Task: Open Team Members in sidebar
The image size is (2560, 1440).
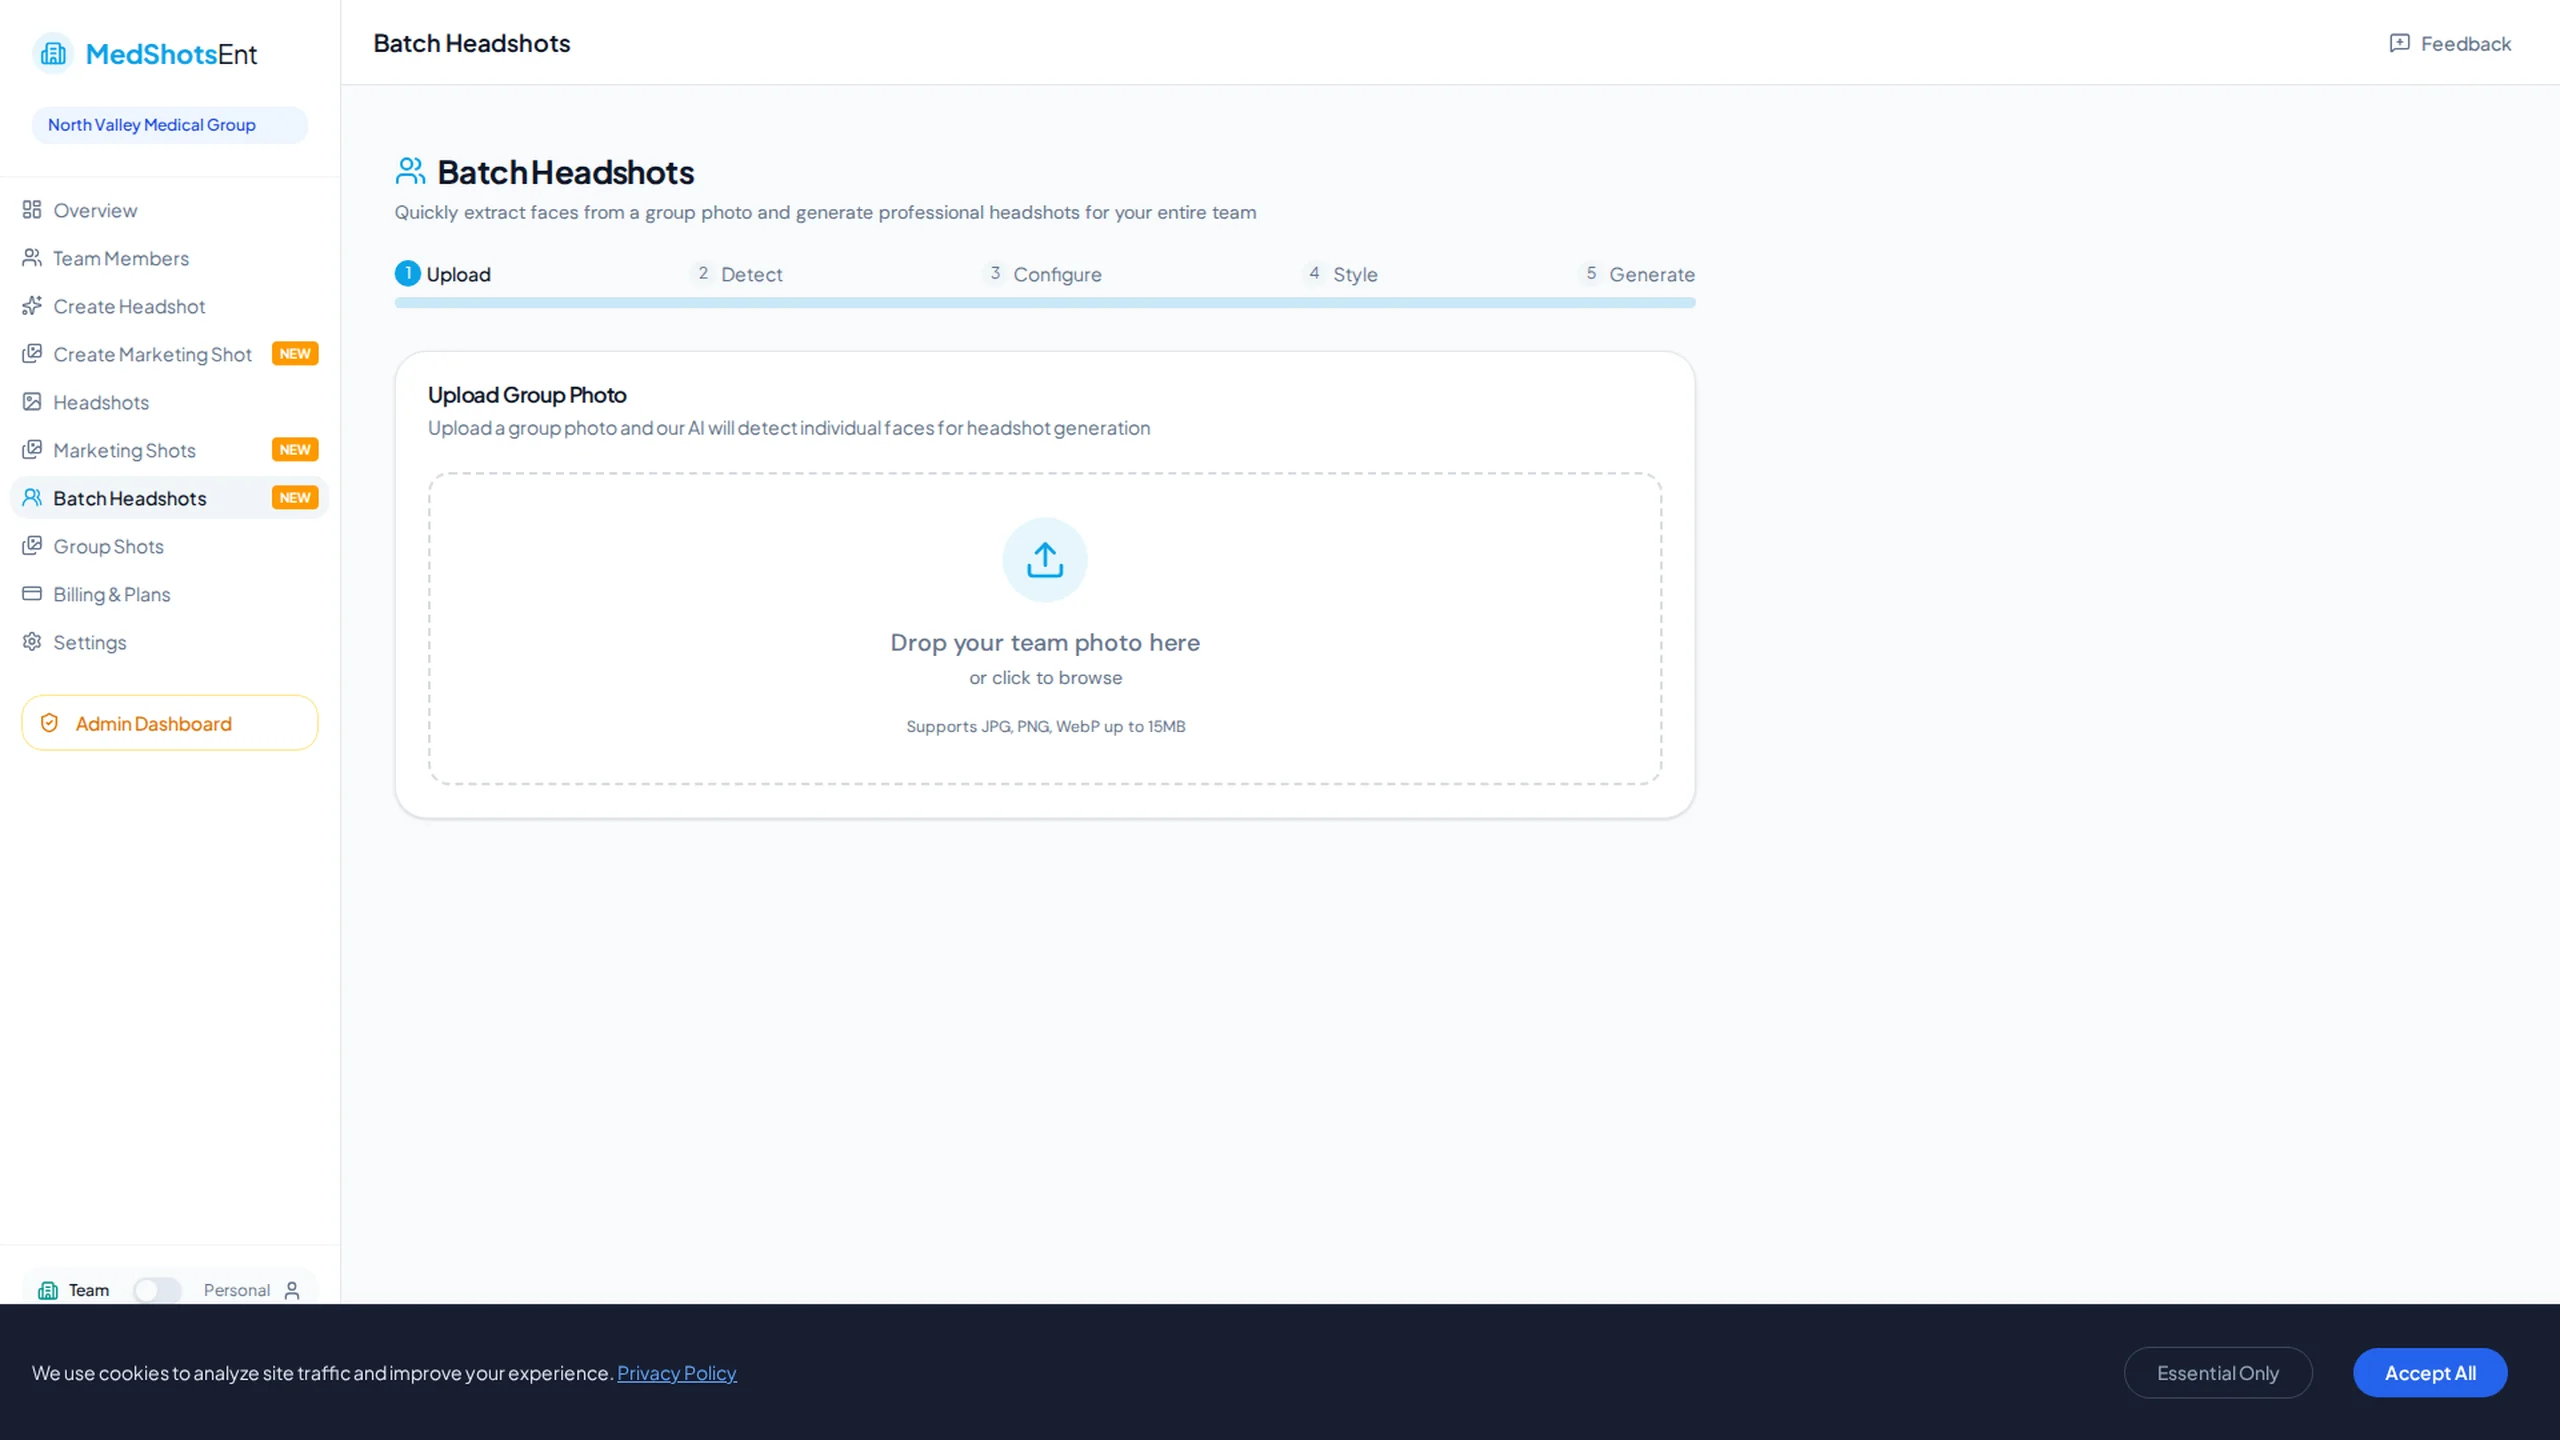Action: coord(120,258)
